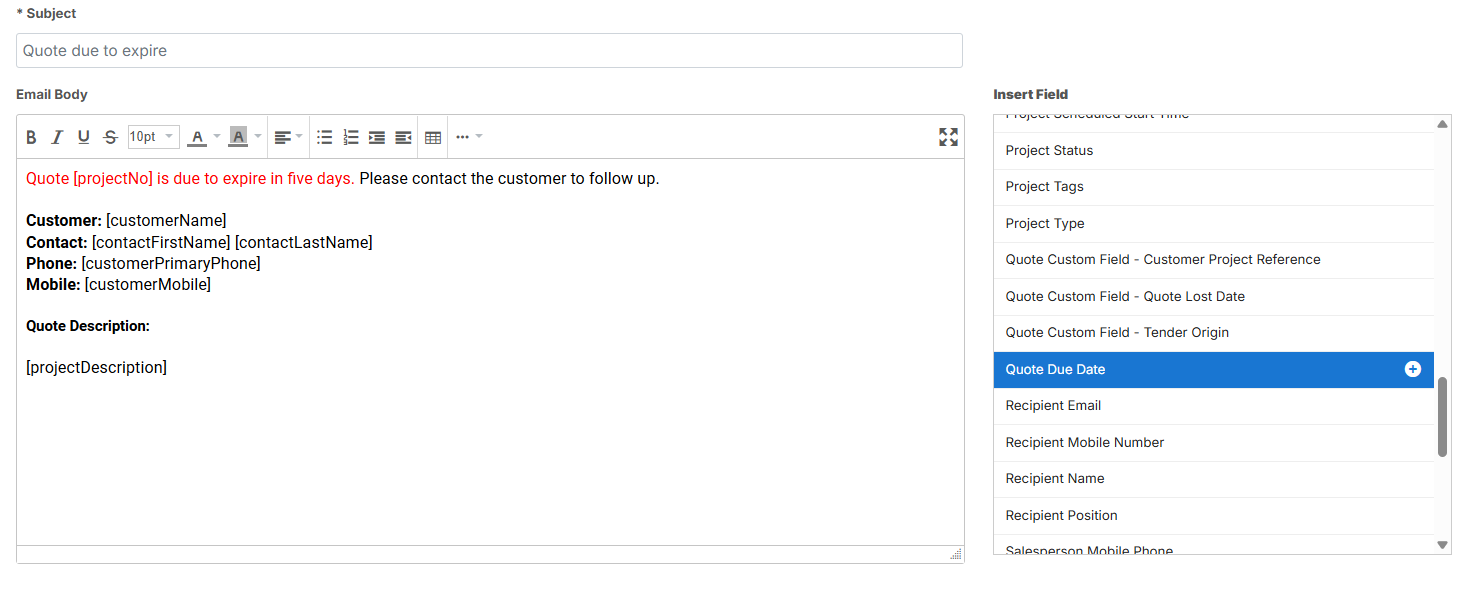
Task: Insert a table into email body
Action: tap(433, 137)
